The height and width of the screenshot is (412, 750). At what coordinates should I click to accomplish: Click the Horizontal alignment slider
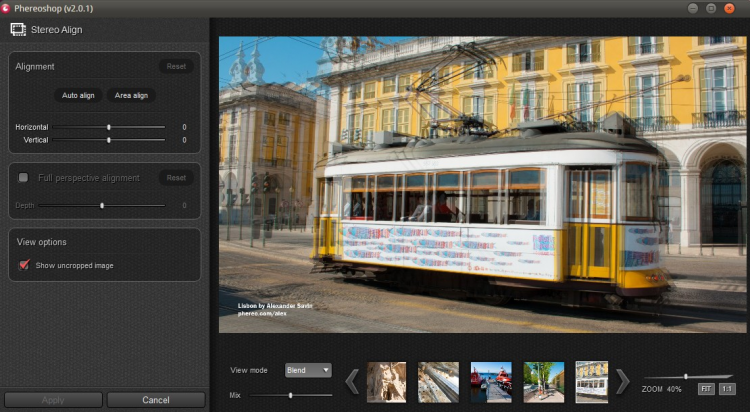pyautogui.click(x=109, y=127)
